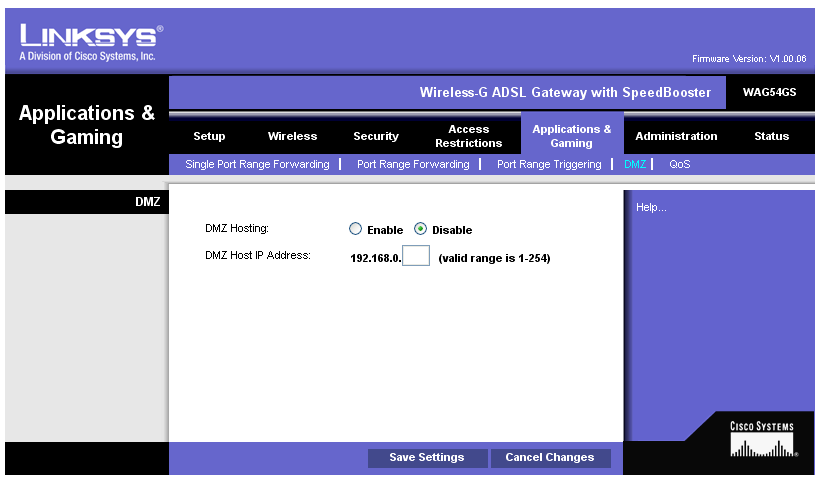Click the Wireless-G ADSL Gateway title text
Viewport: 821px width, 478px height.
point(565,93)
